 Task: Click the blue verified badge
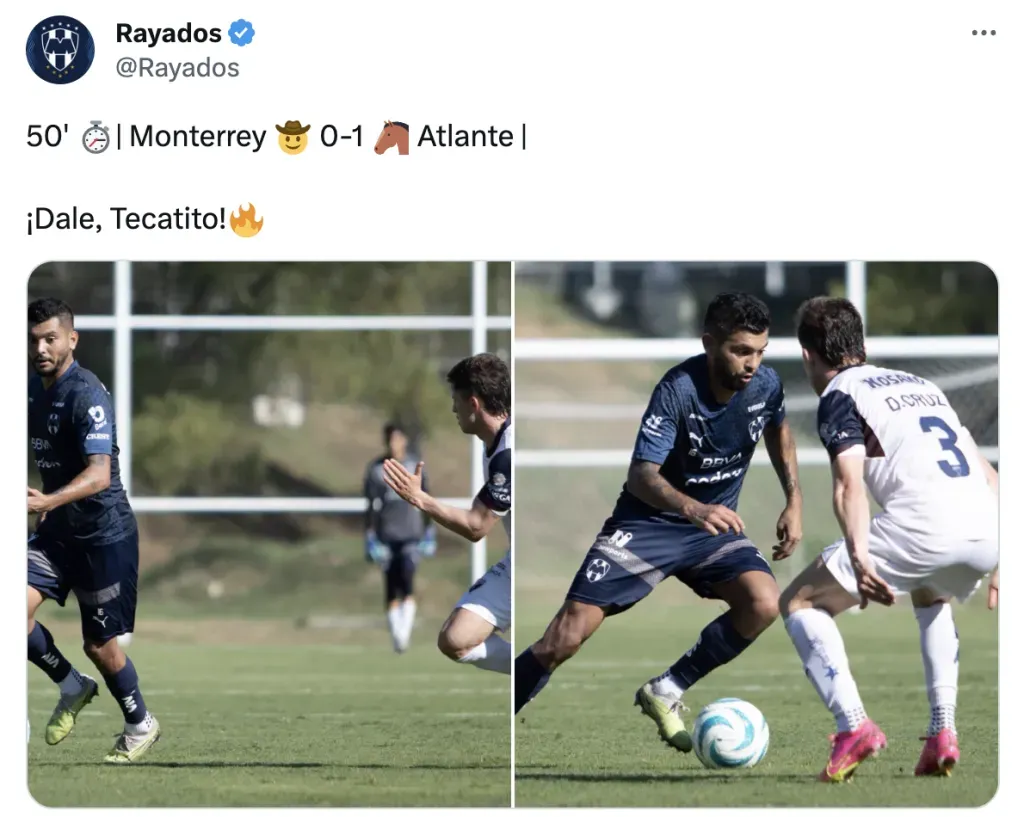click(242, 33)
